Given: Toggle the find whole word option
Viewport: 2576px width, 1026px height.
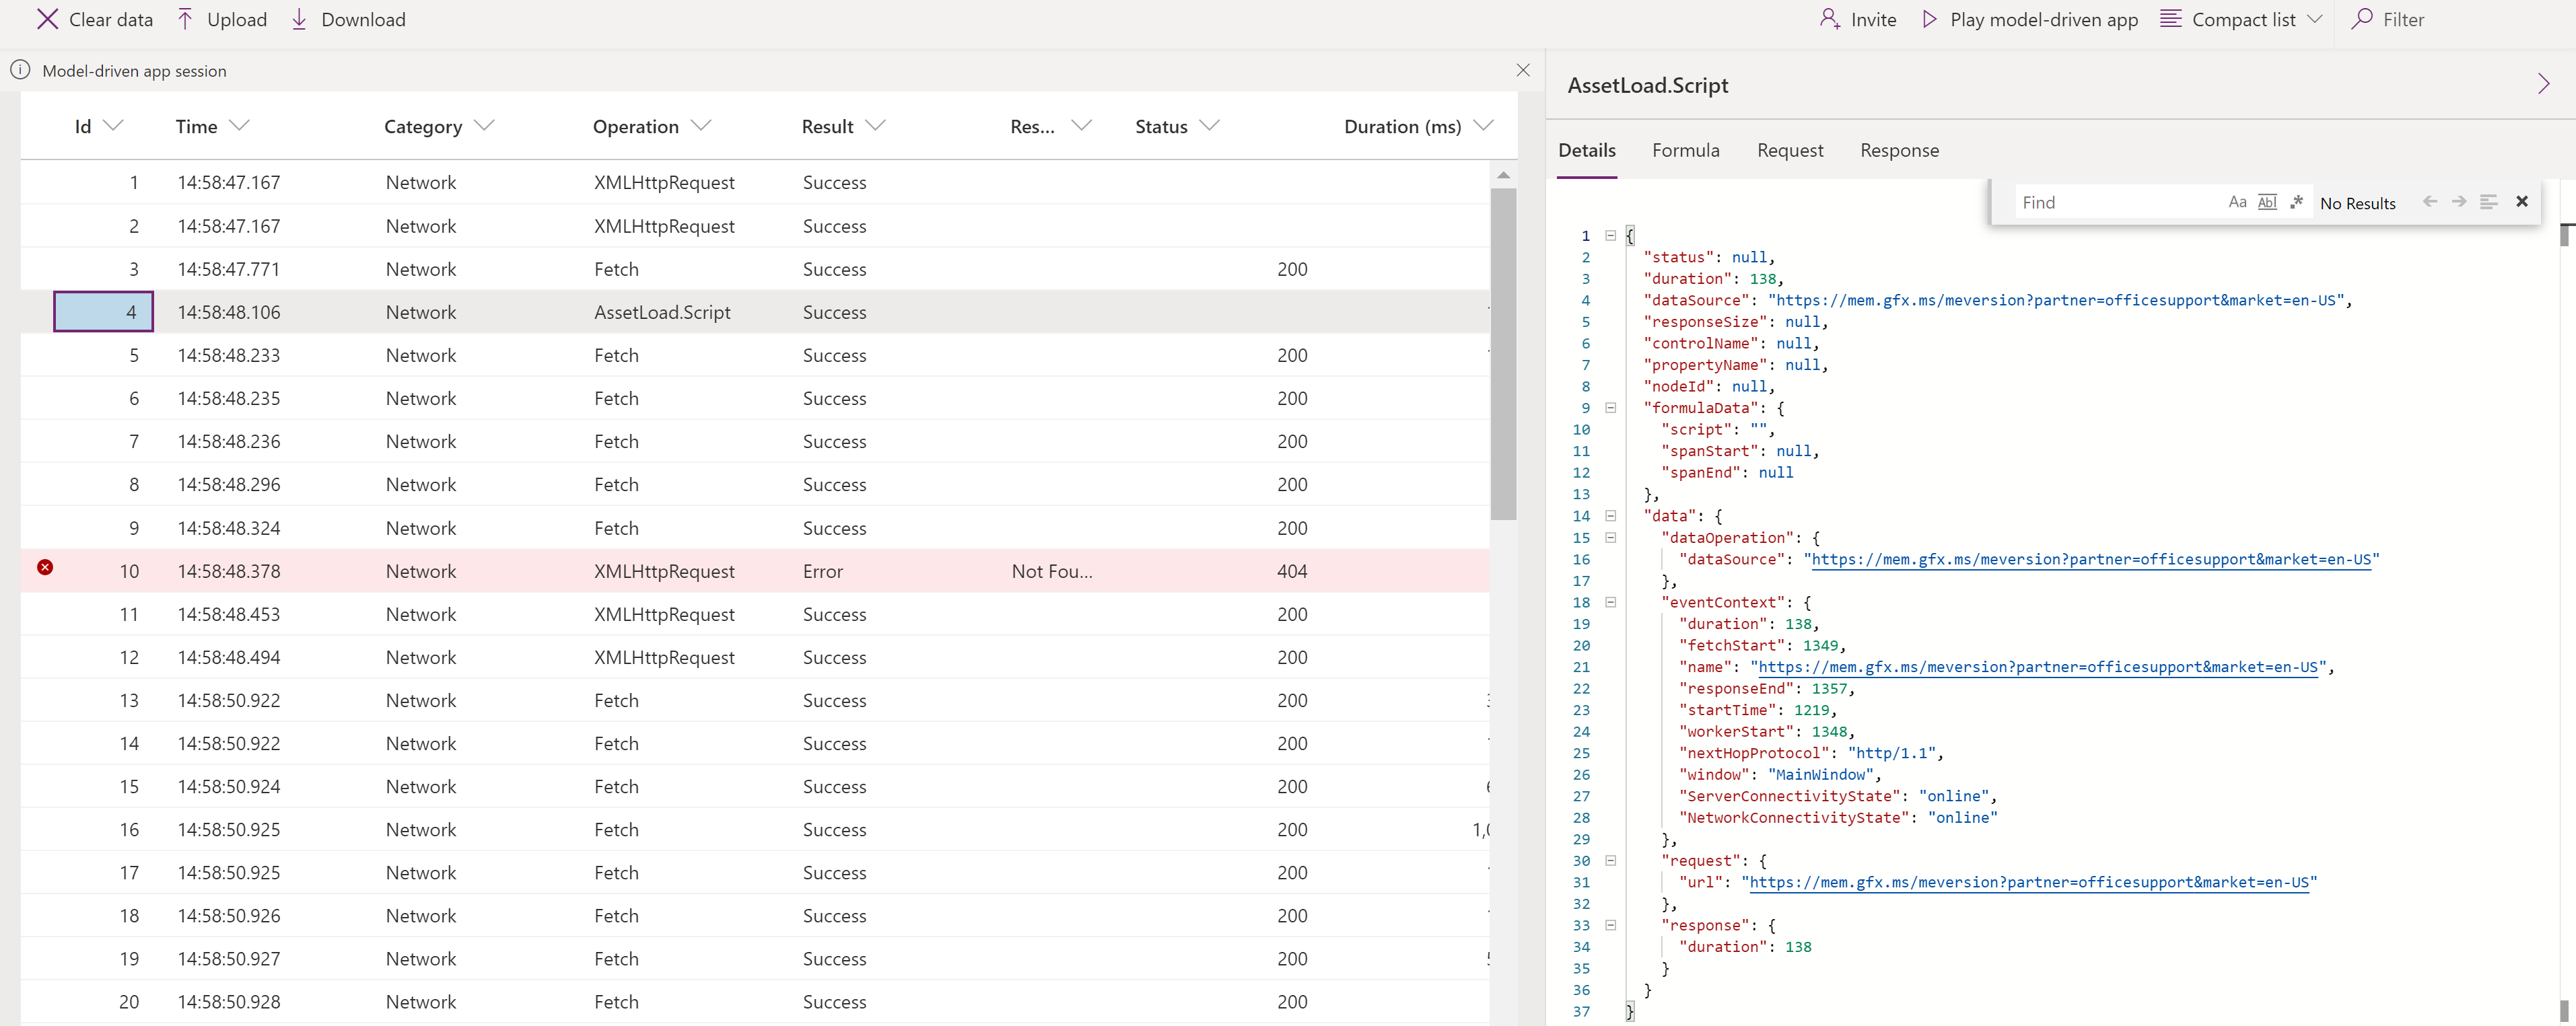Looking at the screenshot, I should [2266, 202].
